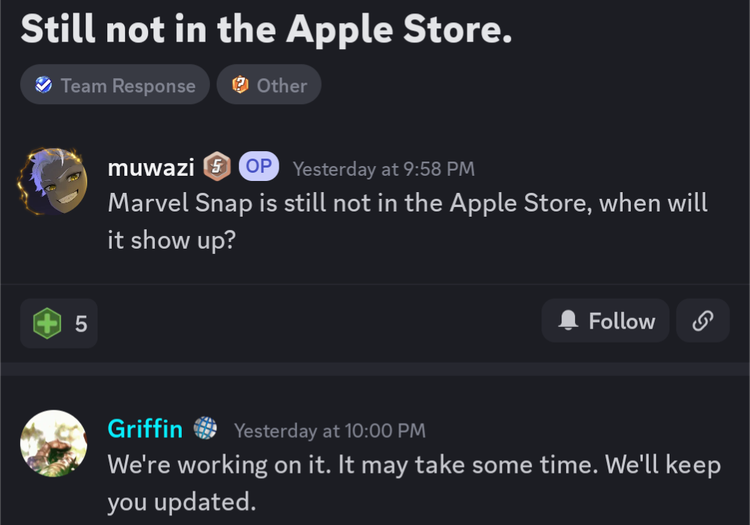
Task: Click Griffin's reply message text
Action: [414, 483]
